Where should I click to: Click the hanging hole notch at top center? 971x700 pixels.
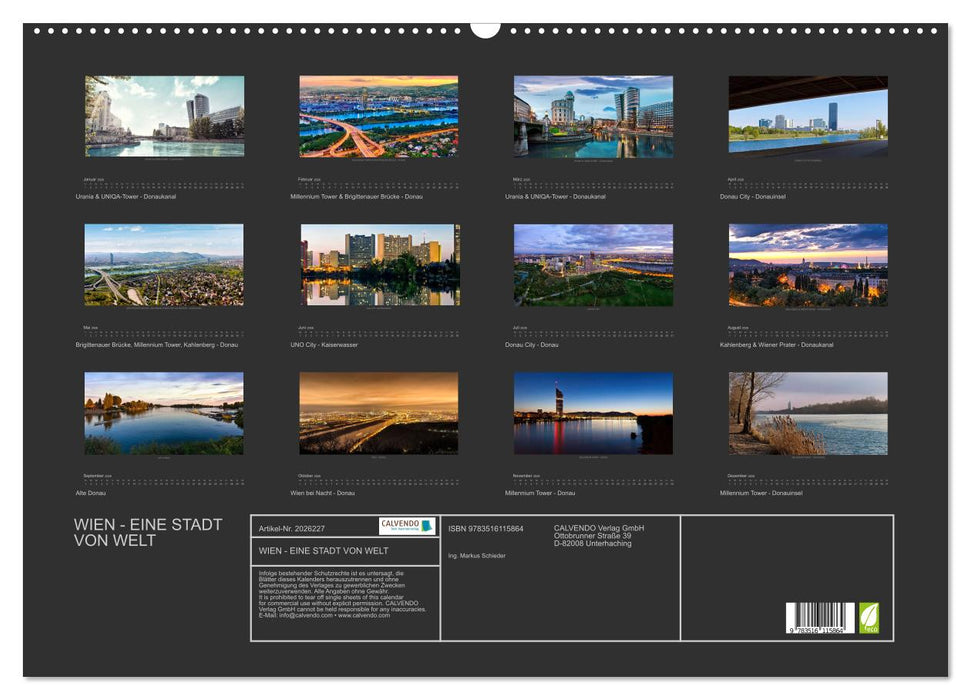click(x=485, y=29)
